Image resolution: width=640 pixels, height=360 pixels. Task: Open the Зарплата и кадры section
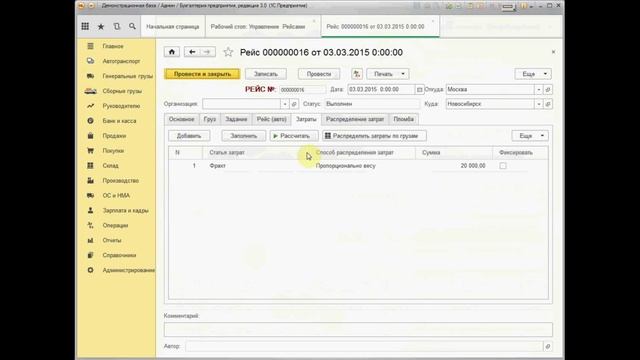pyautogui.click(x=125, y=210)
